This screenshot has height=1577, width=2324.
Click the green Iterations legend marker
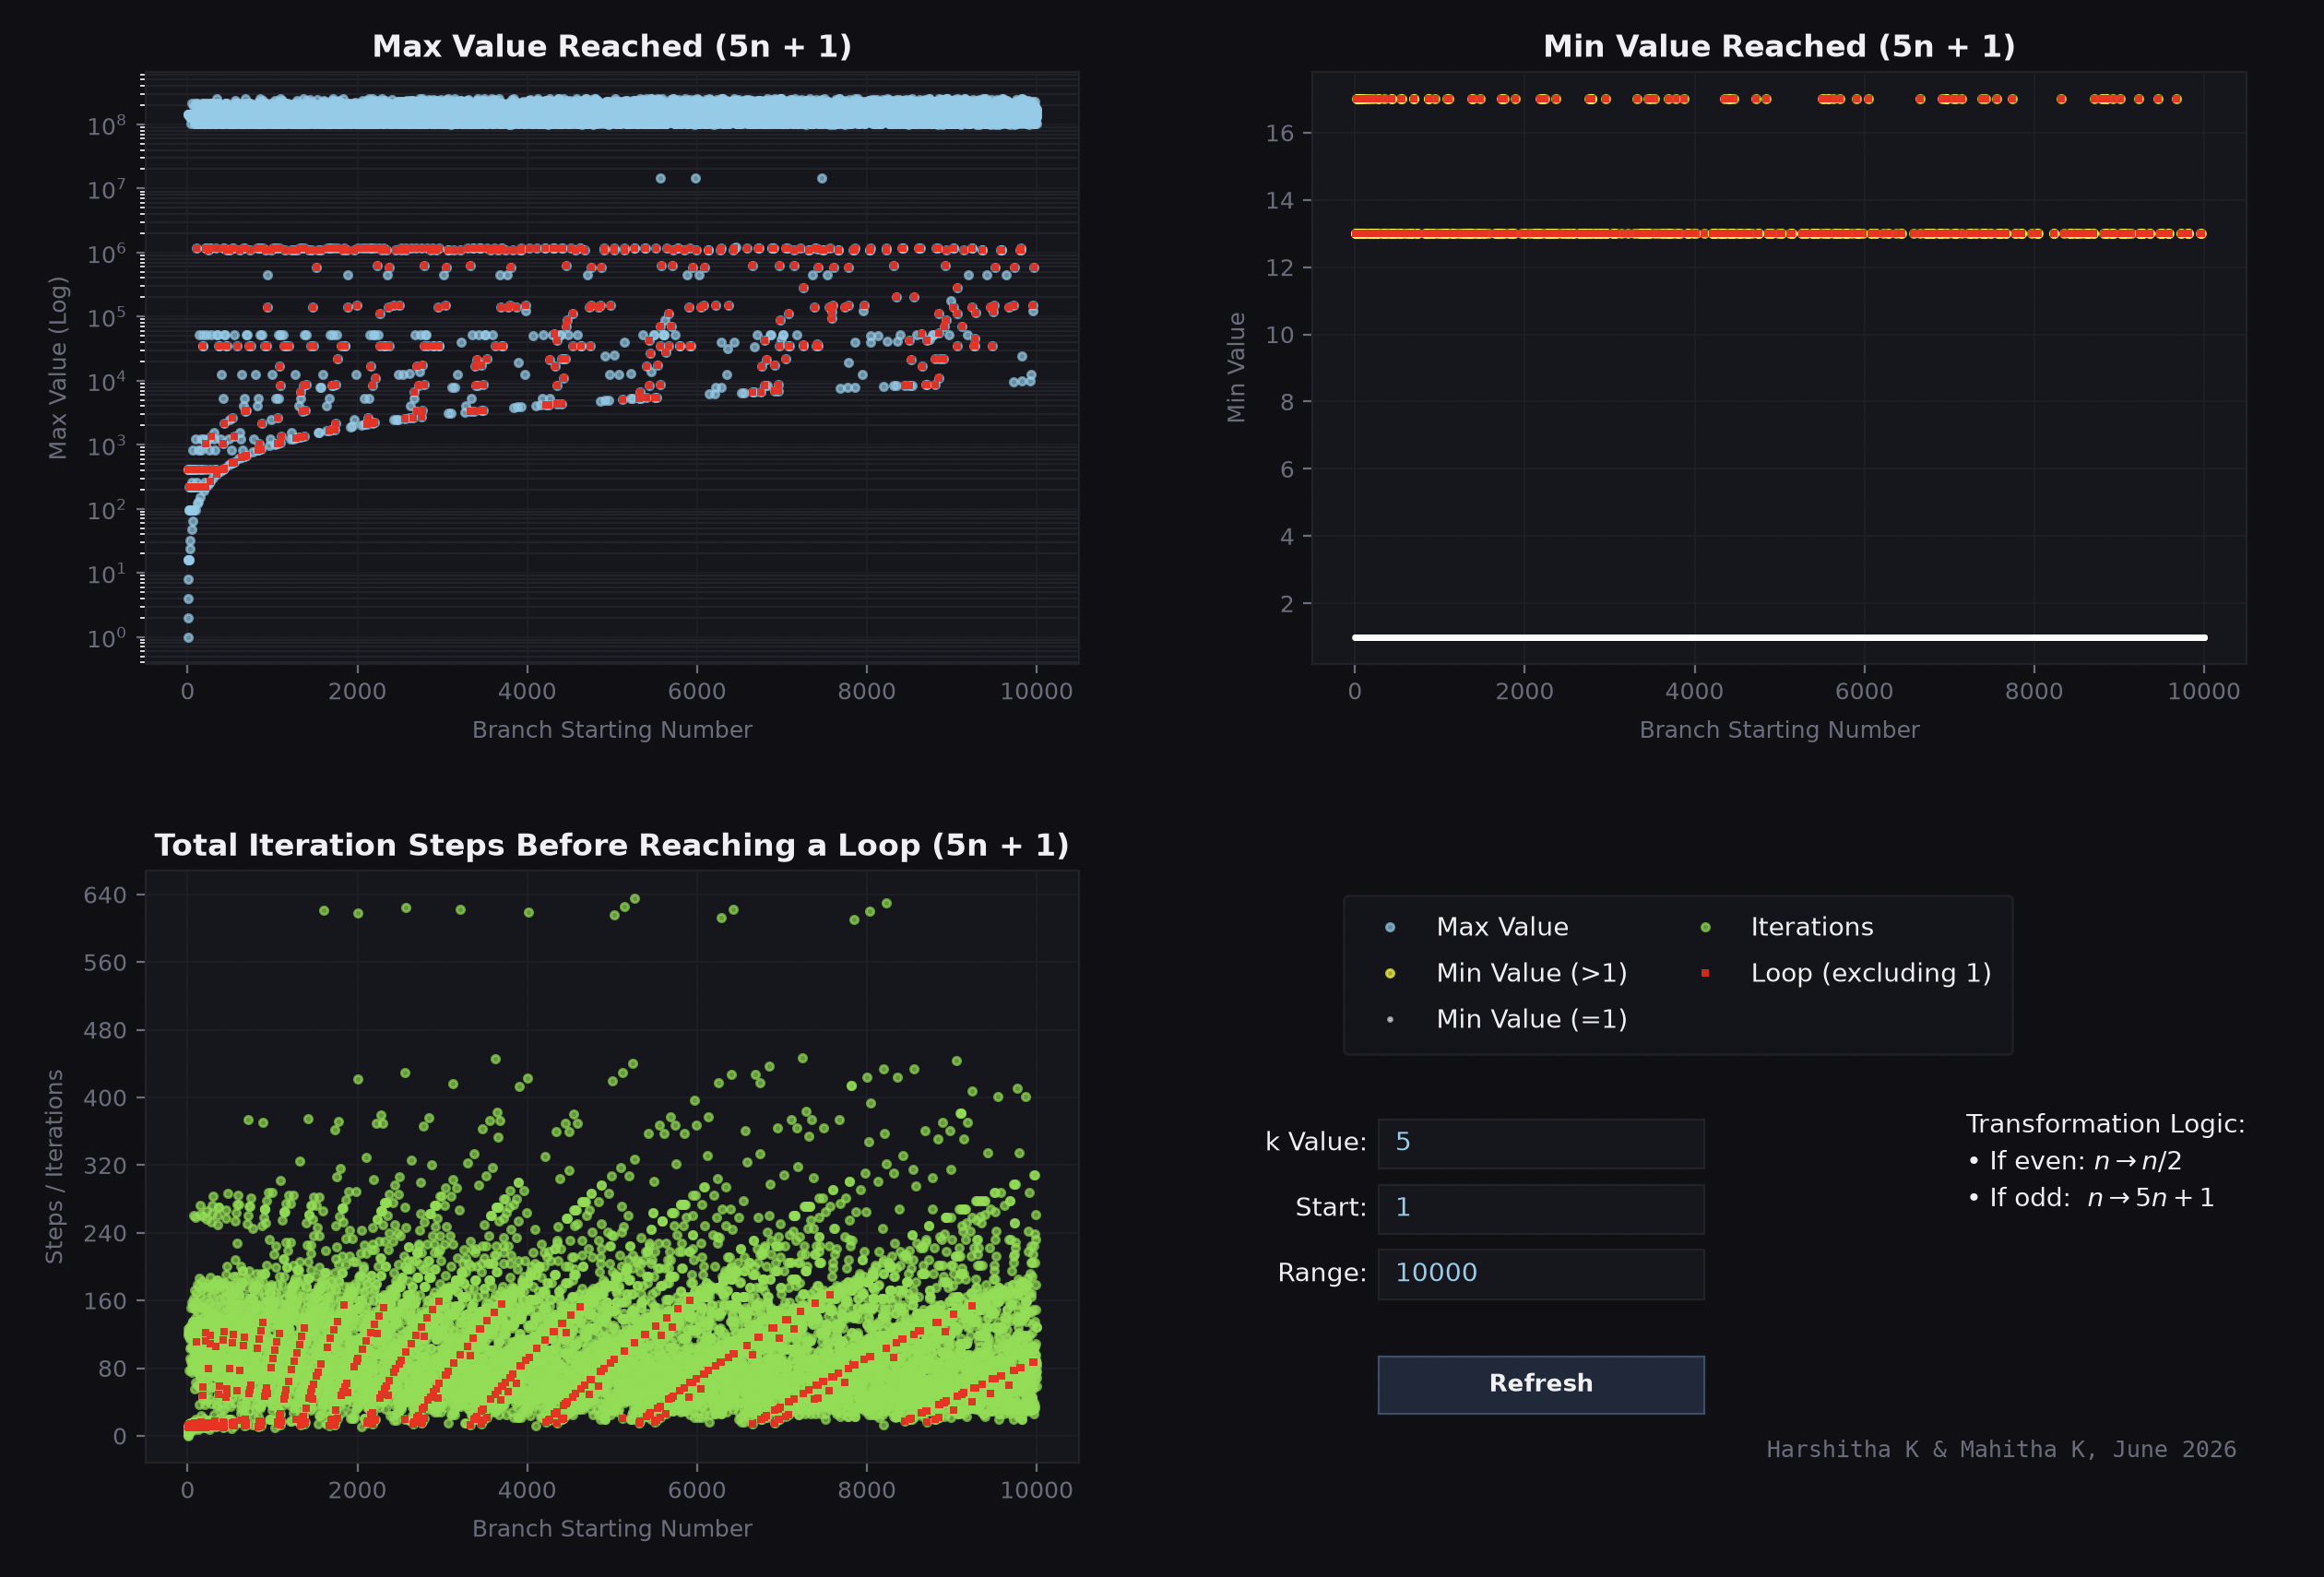tap(1705, 928)
